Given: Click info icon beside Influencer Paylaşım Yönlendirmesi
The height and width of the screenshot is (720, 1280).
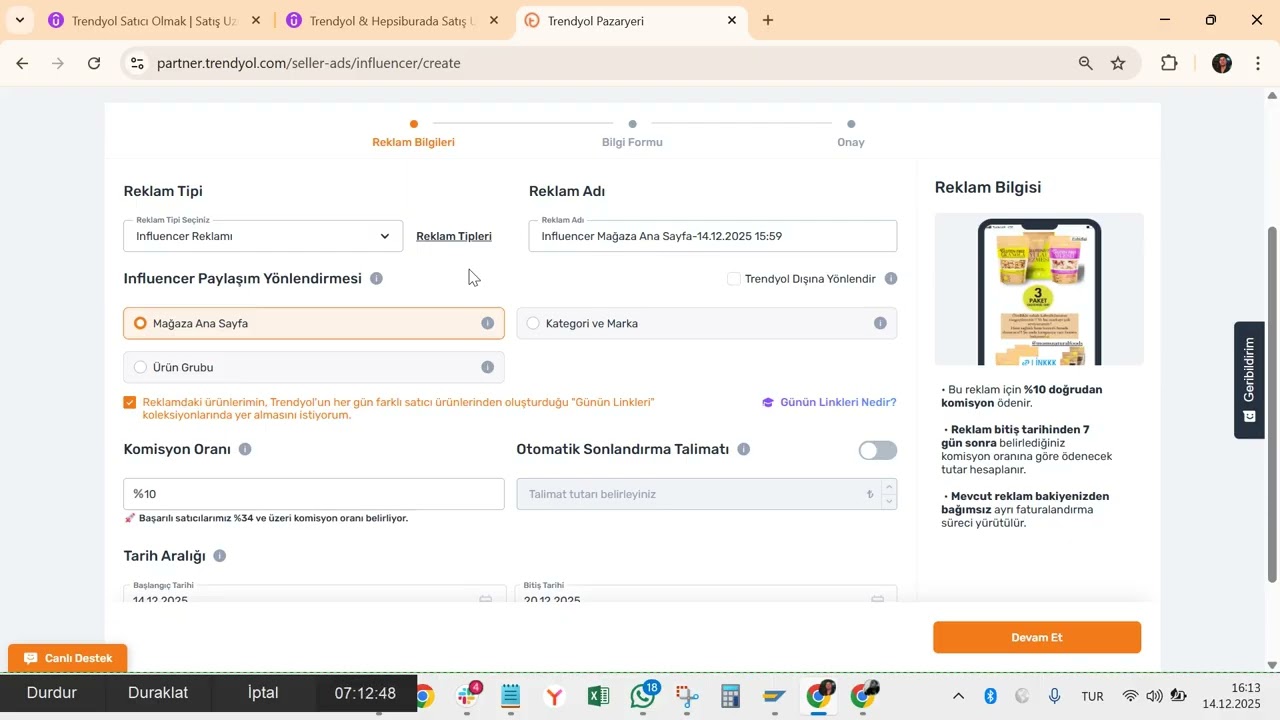Looking at the screenshot, I should pos(376,278).
